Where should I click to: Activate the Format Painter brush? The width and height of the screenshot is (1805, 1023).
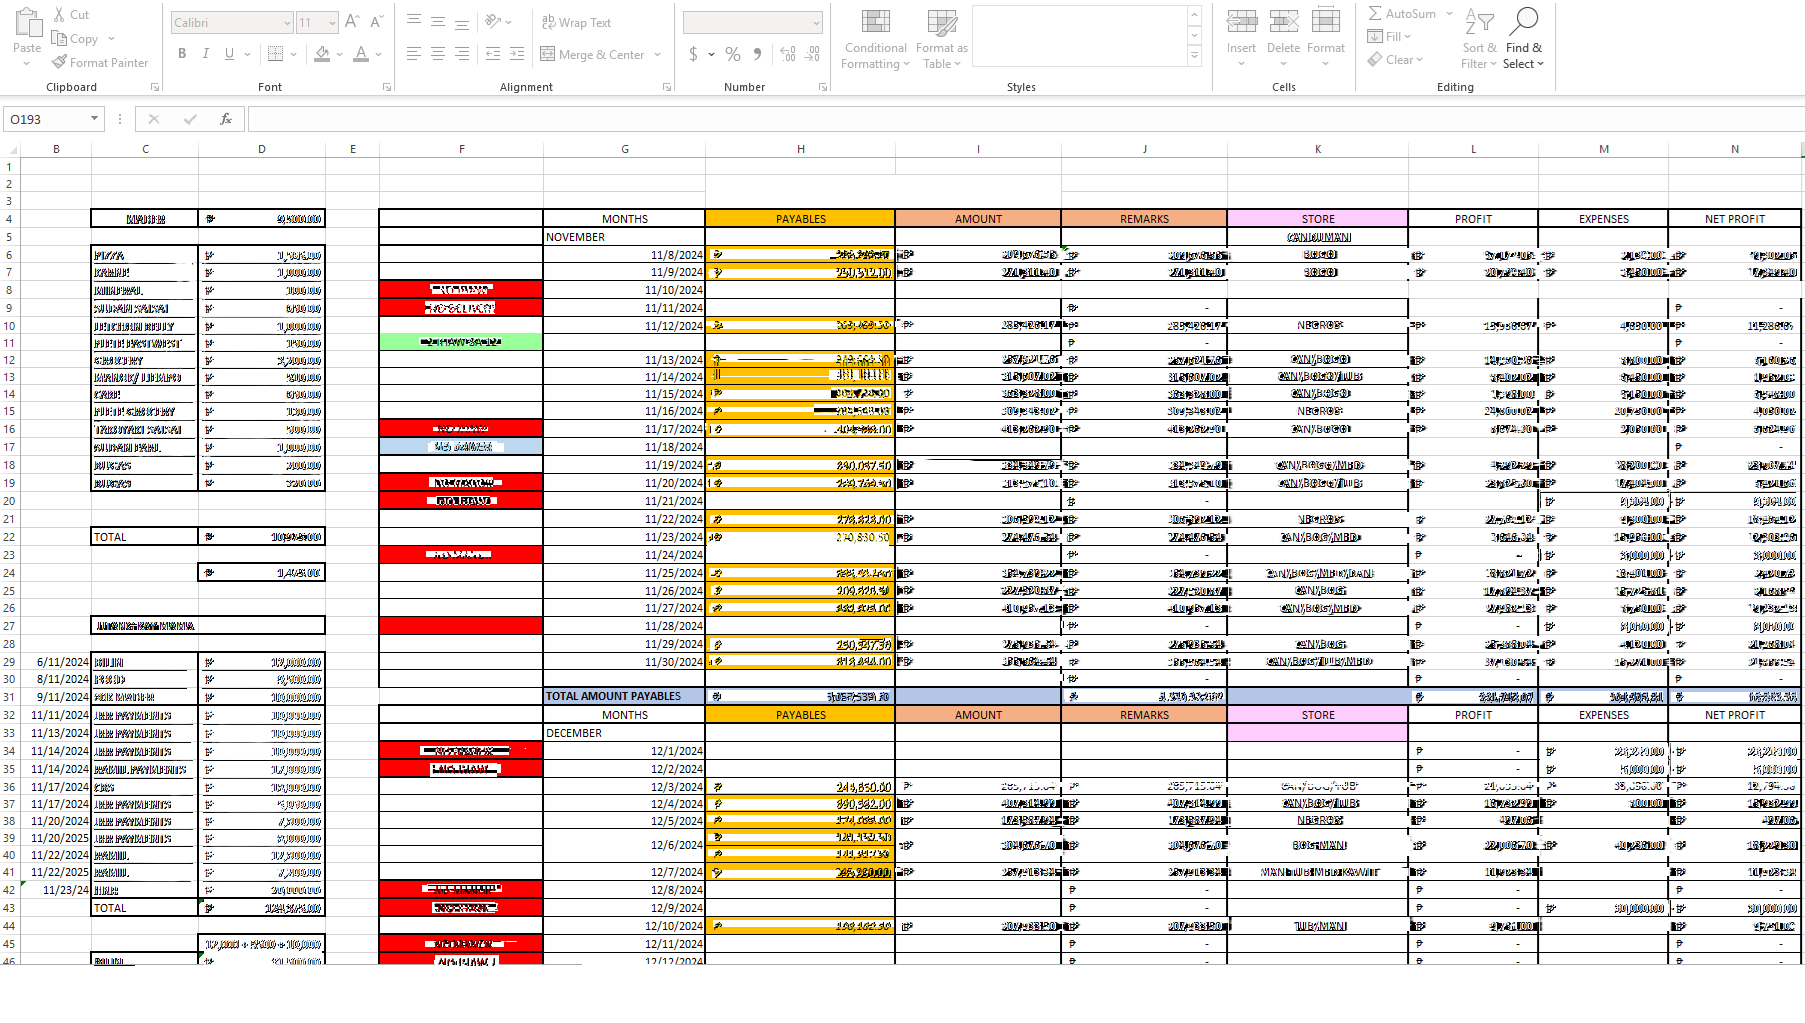59,63
